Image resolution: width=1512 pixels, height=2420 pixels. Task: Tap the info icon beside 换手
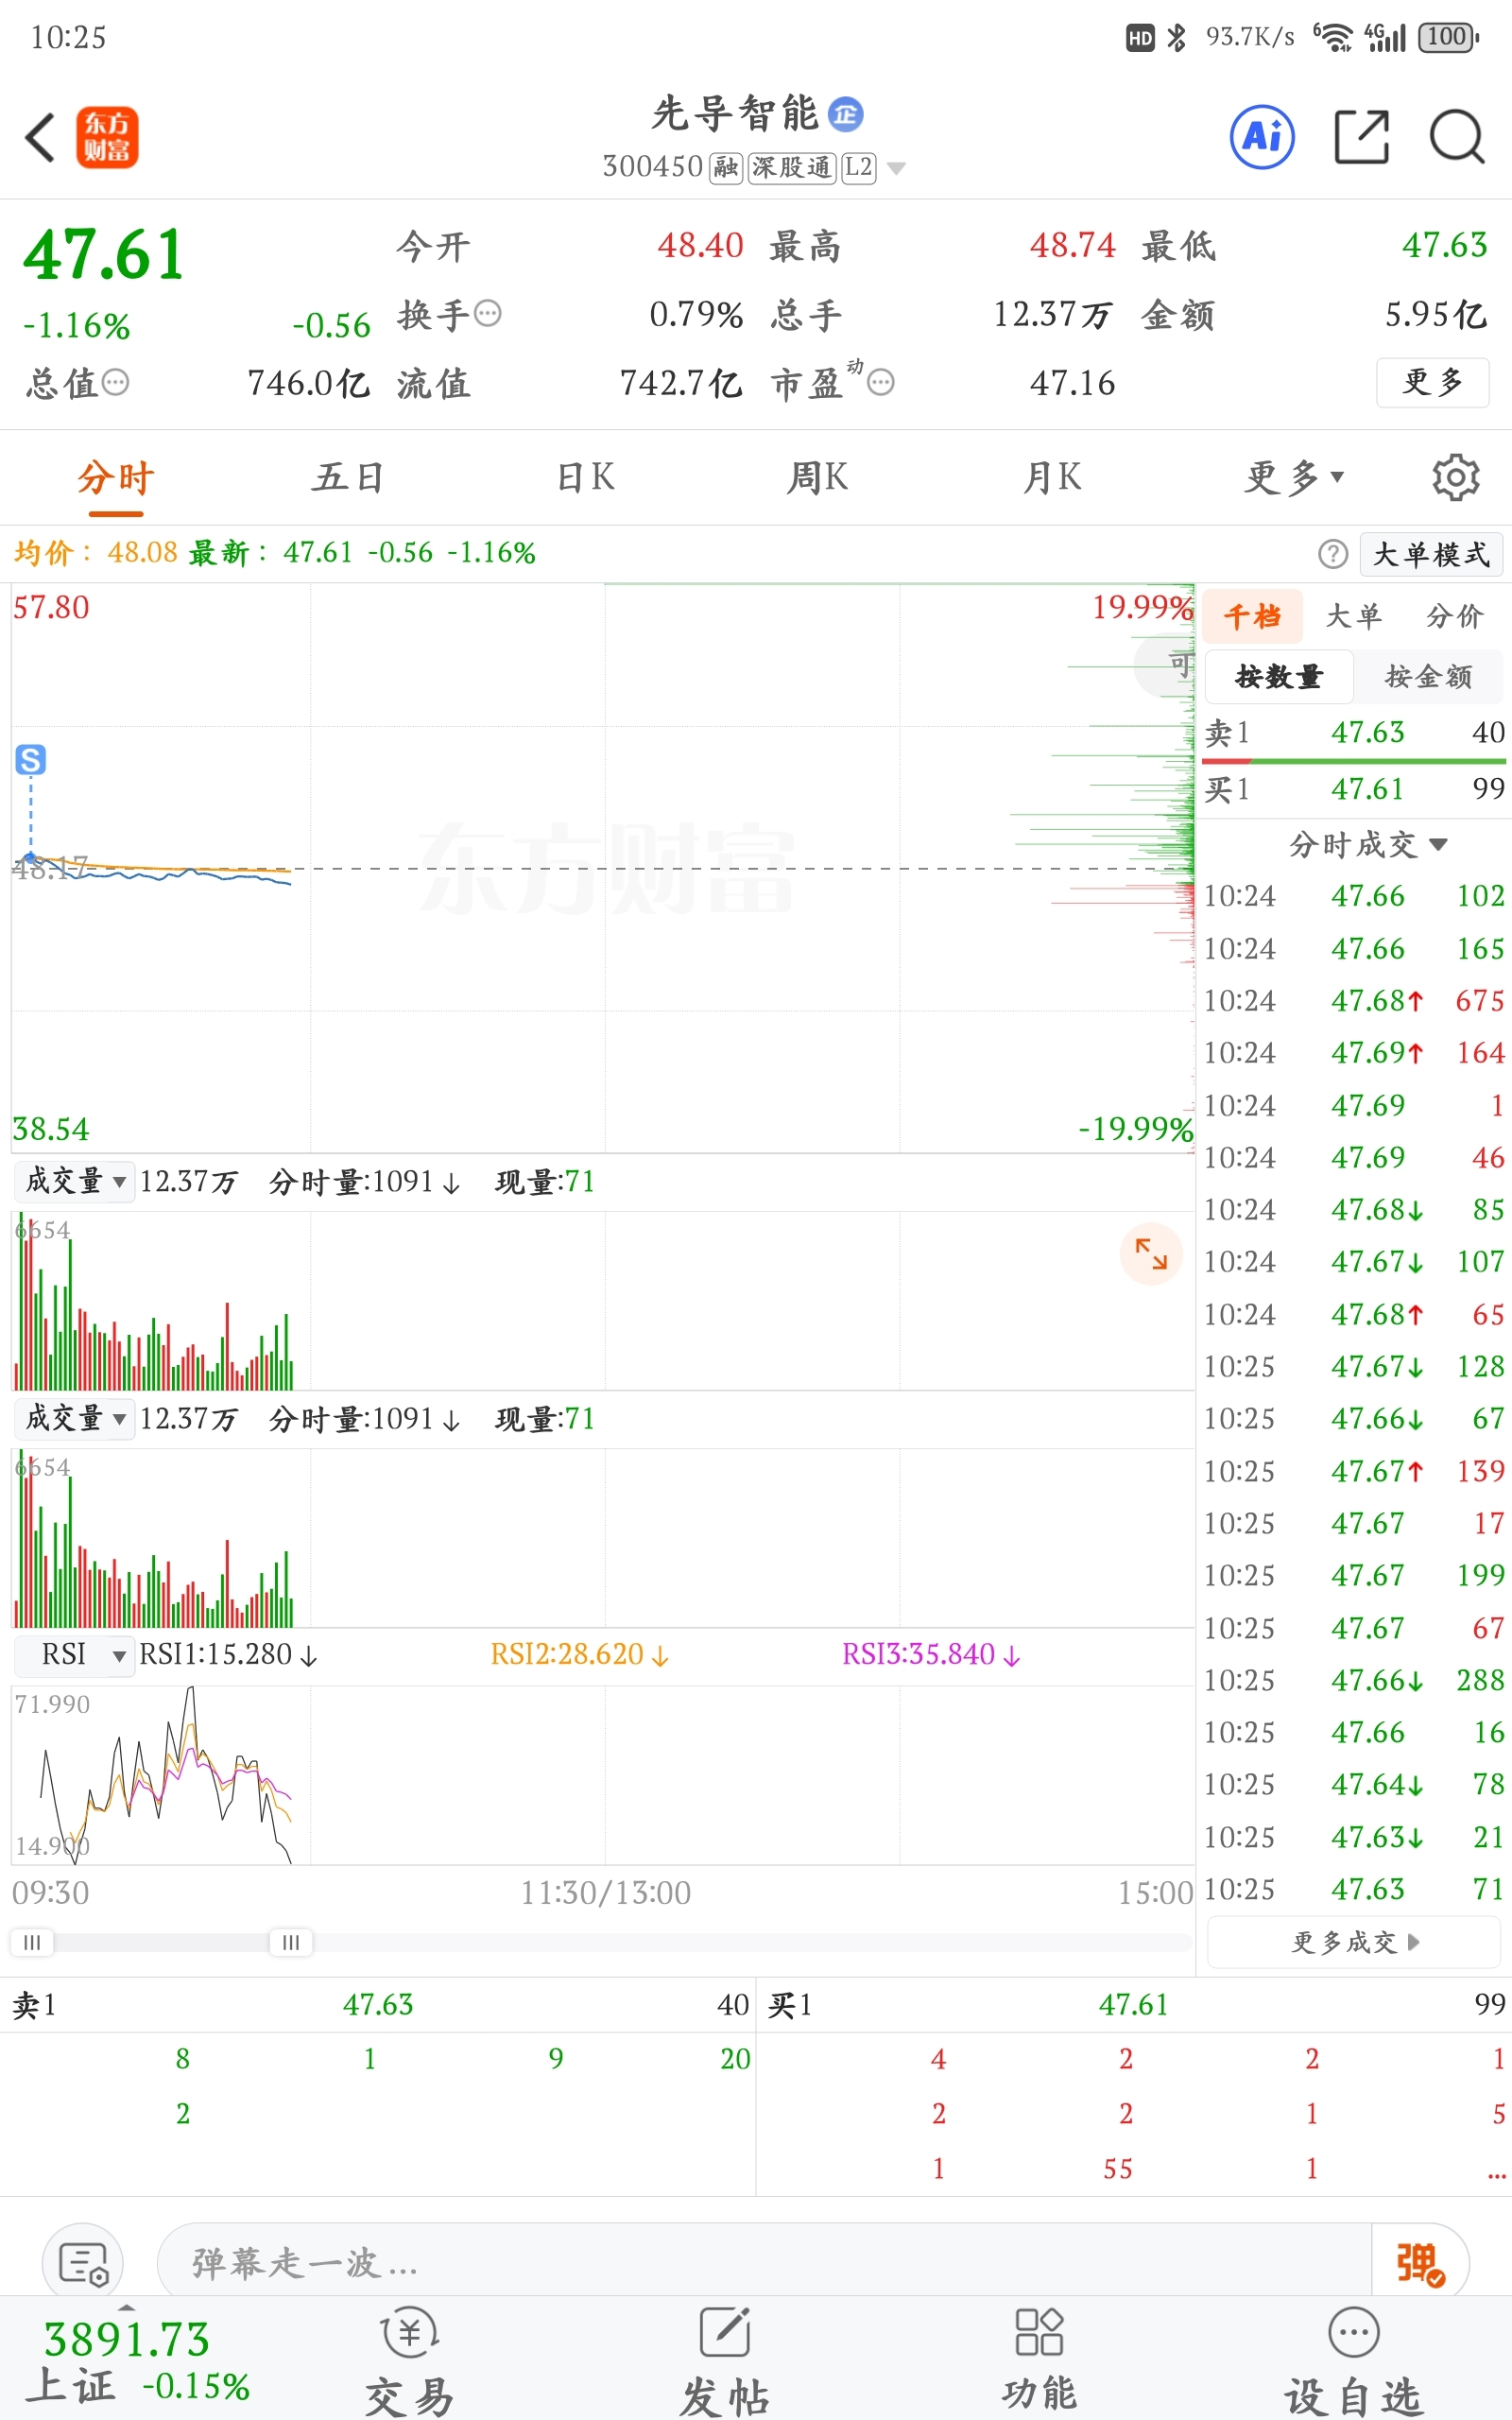(x=488, y=314)
